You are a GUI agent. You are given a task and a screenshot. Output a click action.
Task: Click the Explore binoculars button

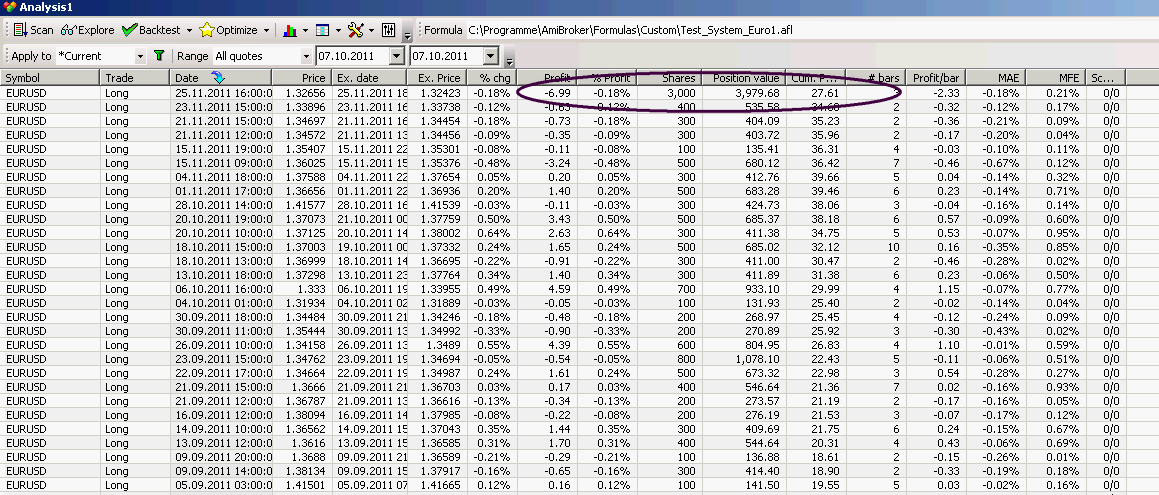click(88, 30)
